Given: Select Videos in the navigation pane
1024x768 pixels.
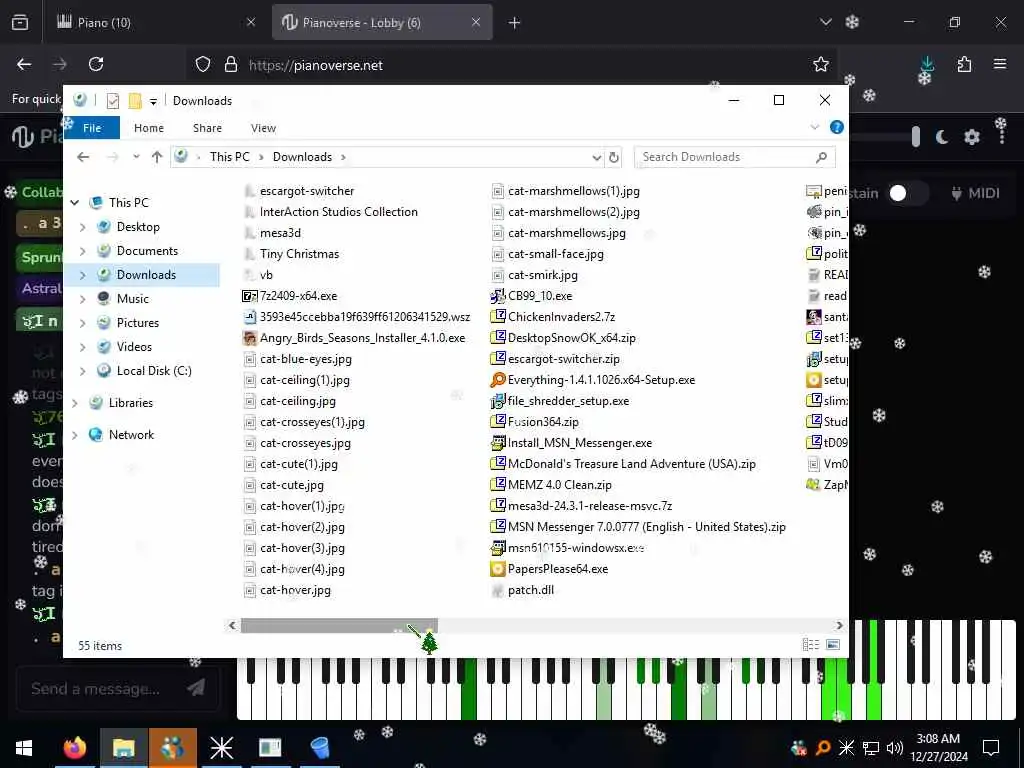Looking at the screenshot, I should pyautogui.click(x=134, y=347).
